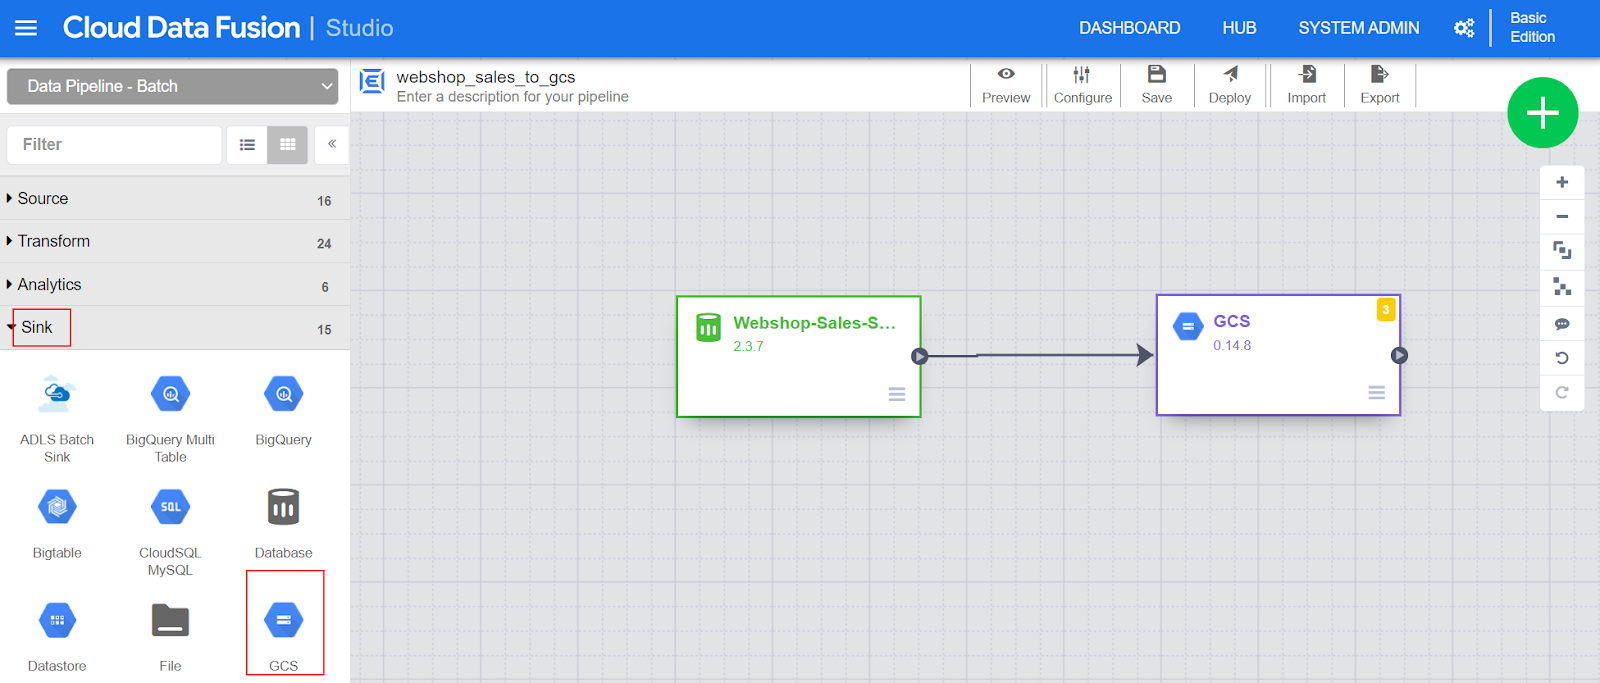Image resolution: width=1600 pixels, height=683 pixels.
Task: Open the system settings gear icon
Action: 1464,28
